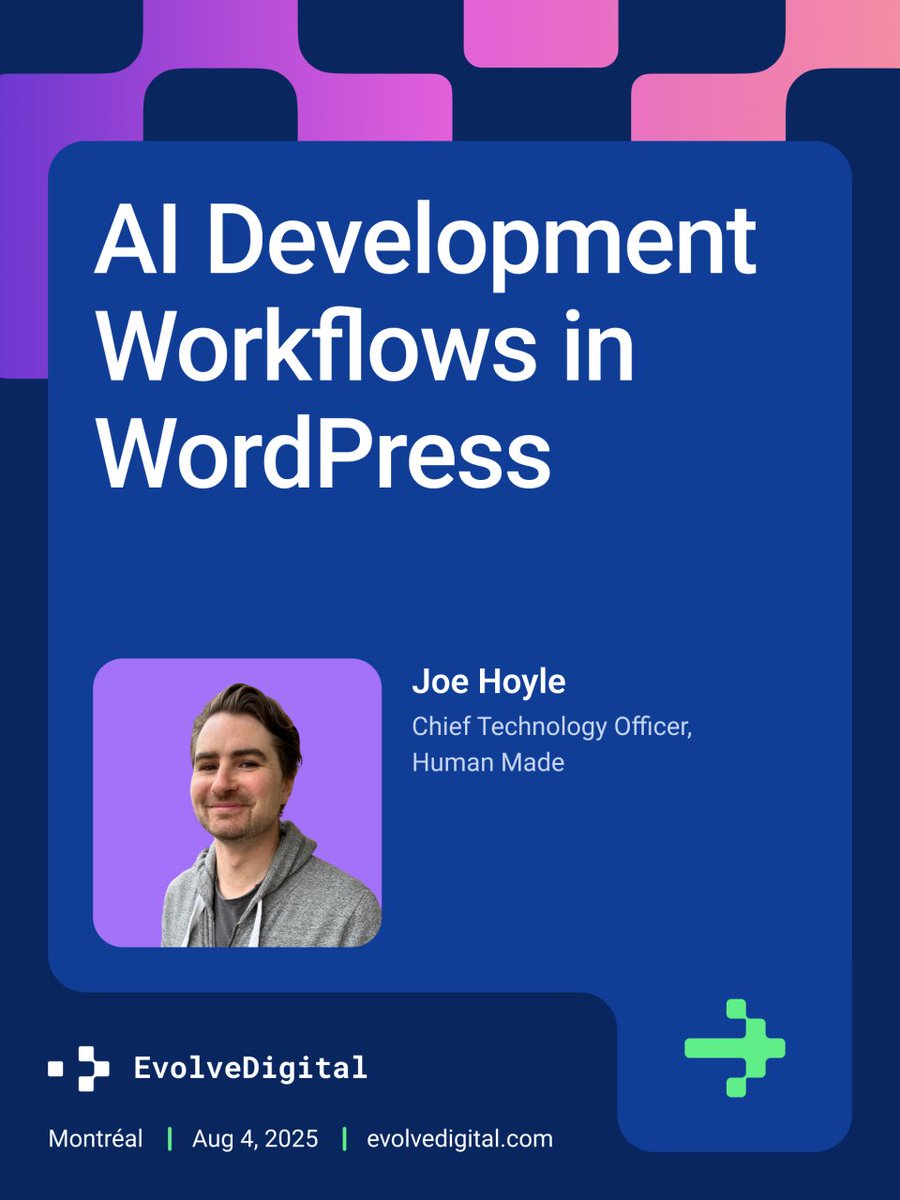The height and width of the screenshot is (1200, 900).
Task: Open the evolvedigital.com link
Action: pyautogui.click(x=460, y=1138)
